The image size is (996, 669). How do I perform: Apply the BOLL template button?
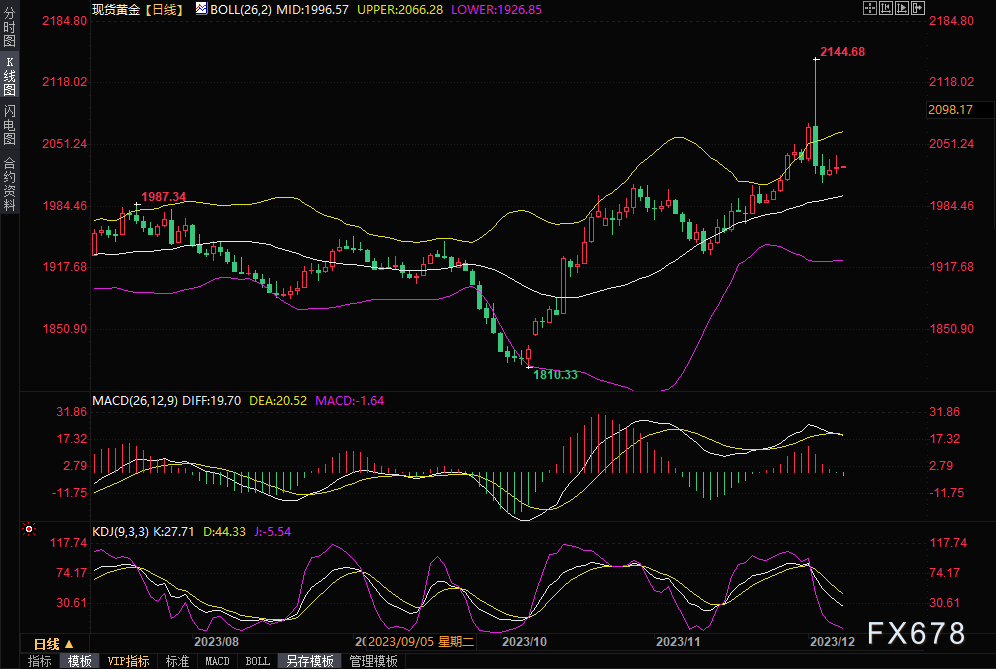[257, 661]
